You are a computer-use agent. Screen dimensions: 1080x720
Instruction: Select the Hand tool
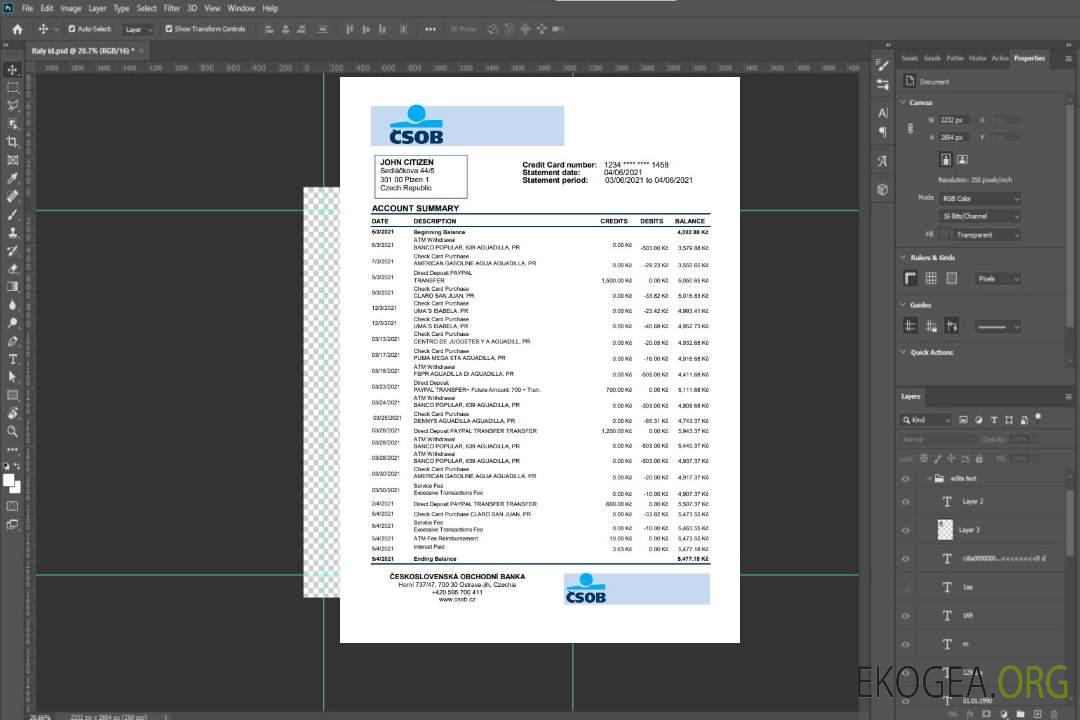pyautogui.click(x=12, y=413)
